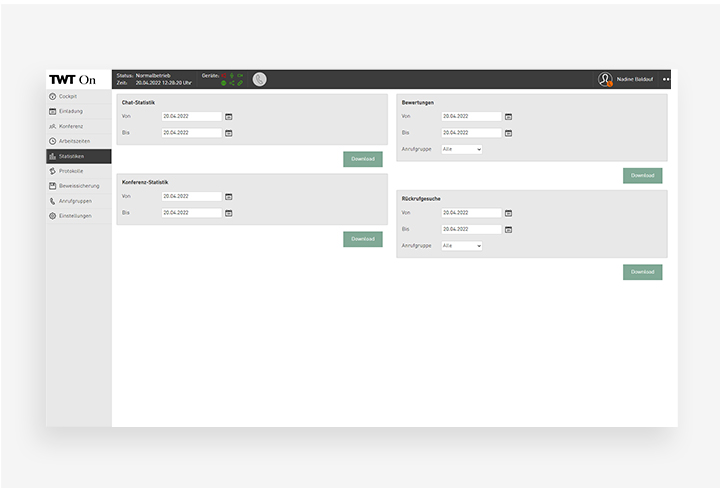Screen dimensions: 720x488
Task: Click the user avatar icon
Action: point(605,79)
